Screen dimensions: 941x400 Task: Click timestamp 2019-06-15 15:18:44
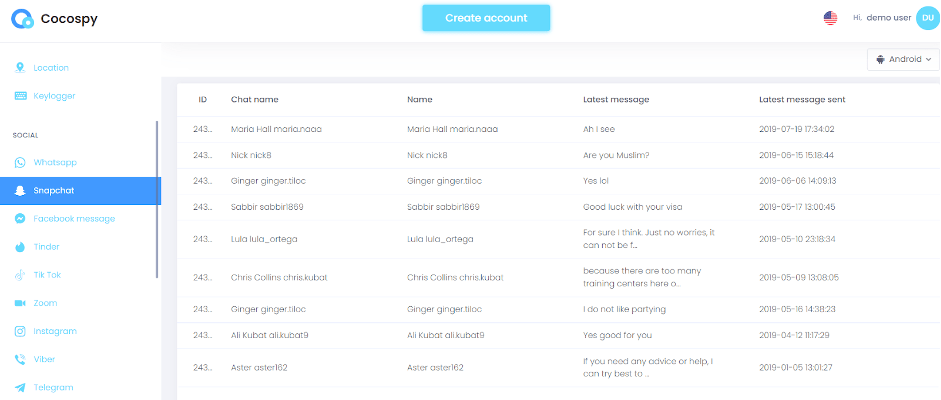[796, 155]
